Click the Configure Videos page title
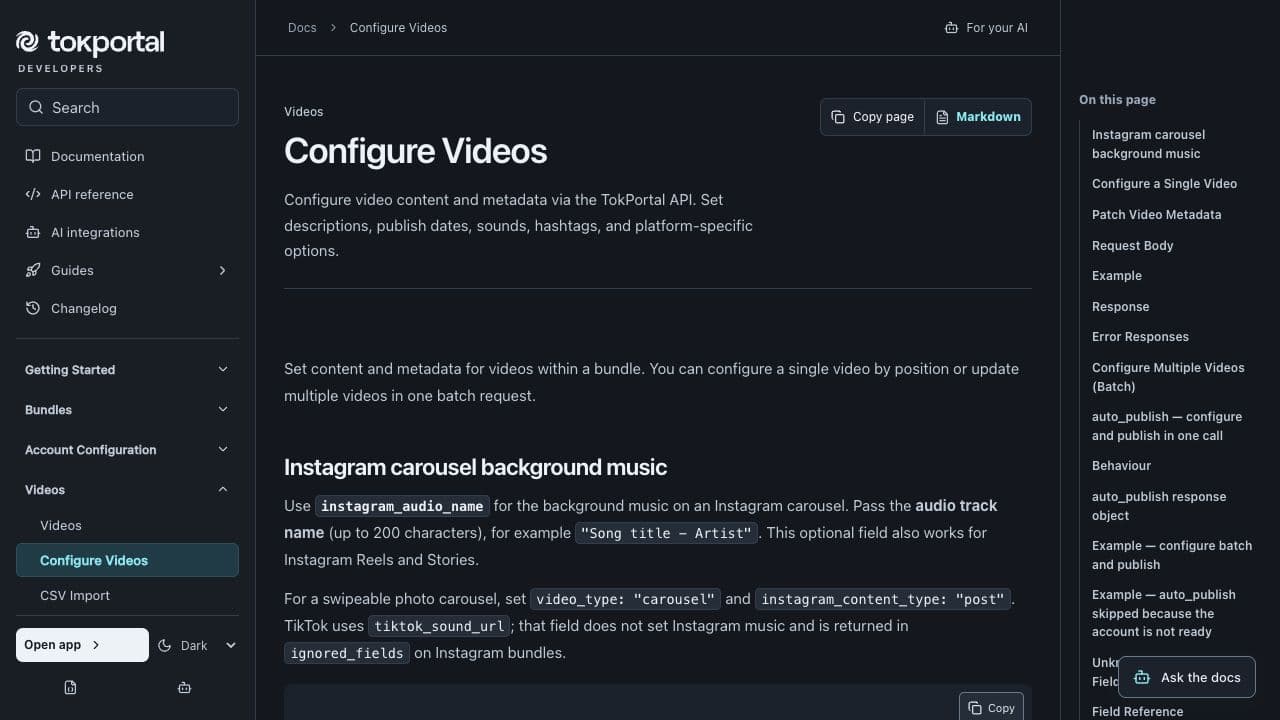 click(x=415, y=151)
